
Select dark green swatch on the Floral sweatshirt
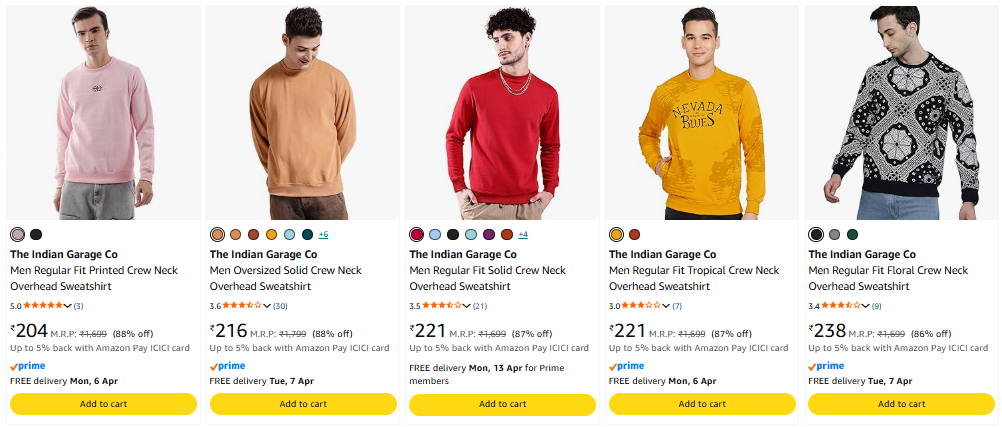tap(852, 234)
